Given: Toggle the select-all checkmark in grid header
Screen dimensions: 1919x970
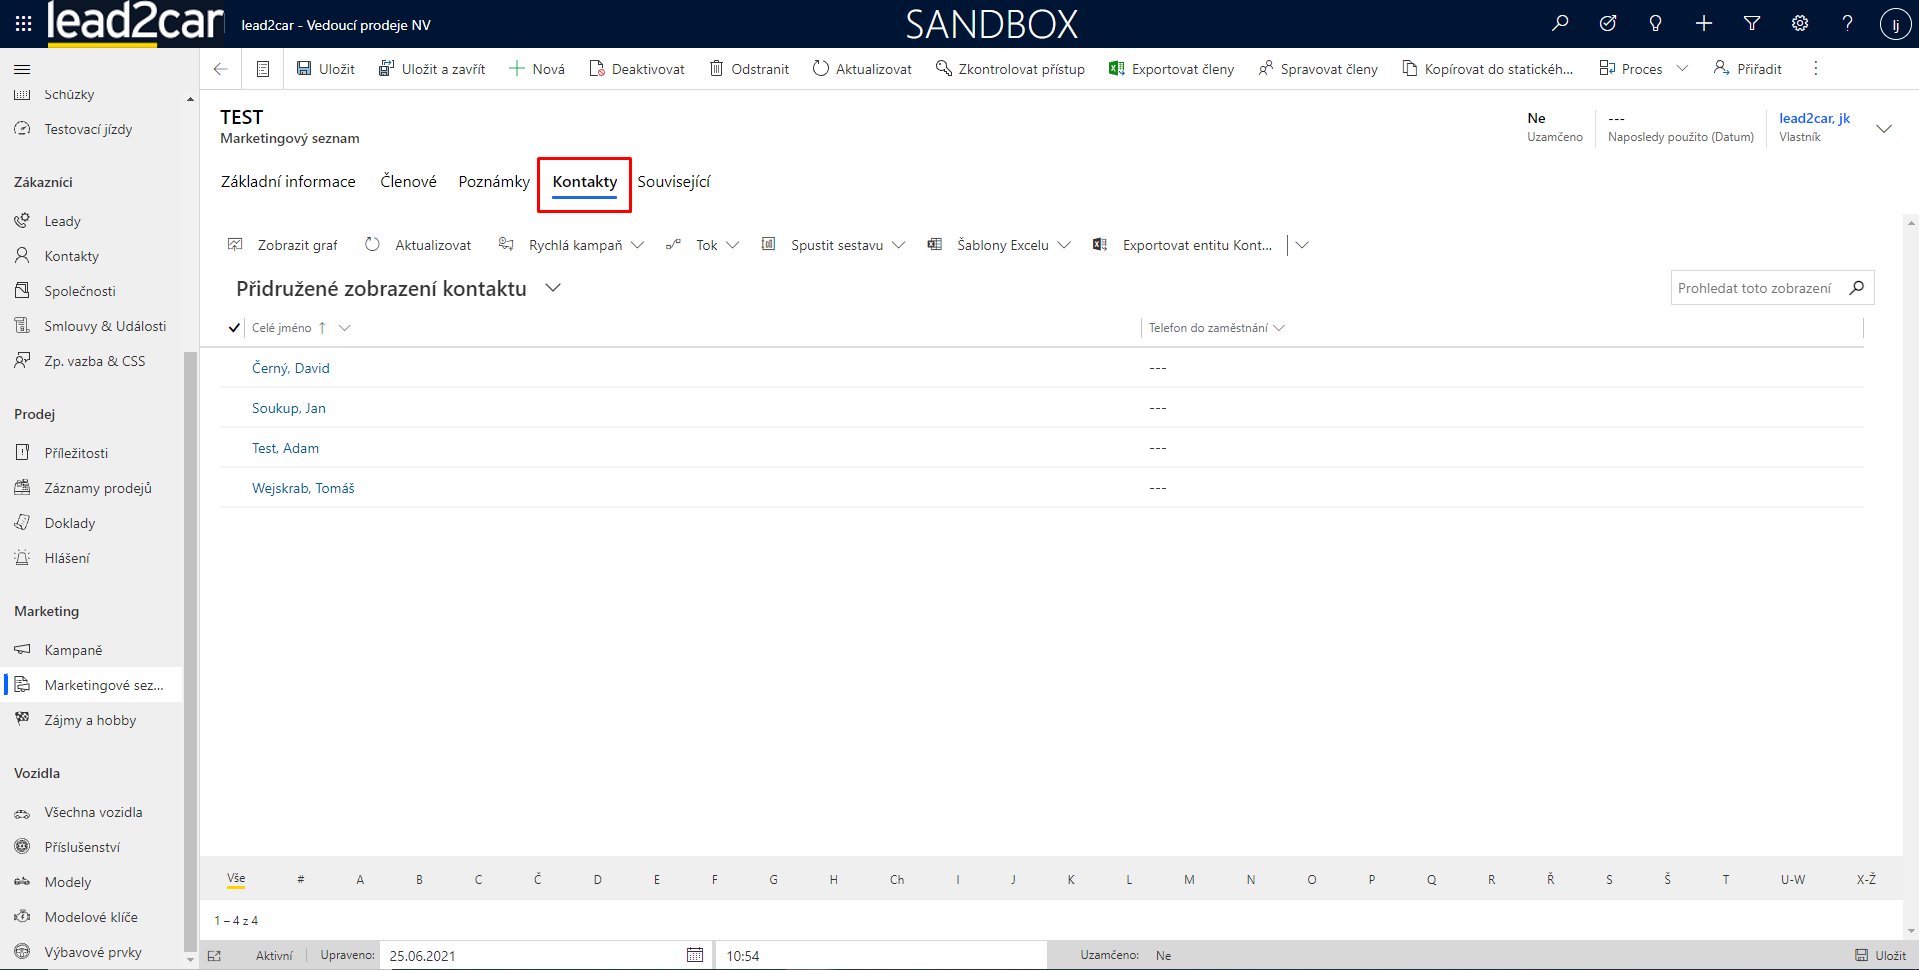Looking at the screenshot, I should point(234,328).
